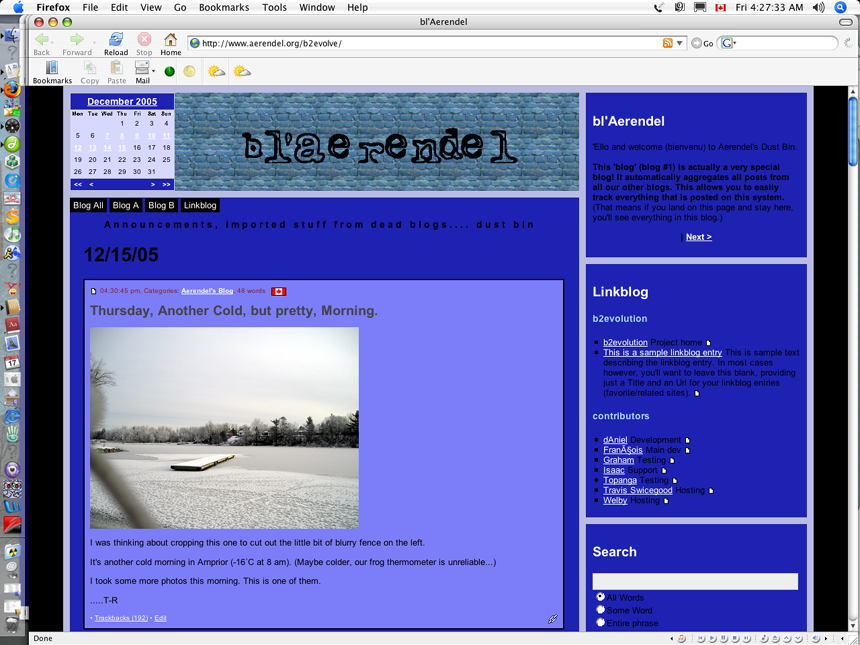The height and width of the screenshot is (645, 860).
Task: Select the All Words radio button
Action: click(601, 597)
